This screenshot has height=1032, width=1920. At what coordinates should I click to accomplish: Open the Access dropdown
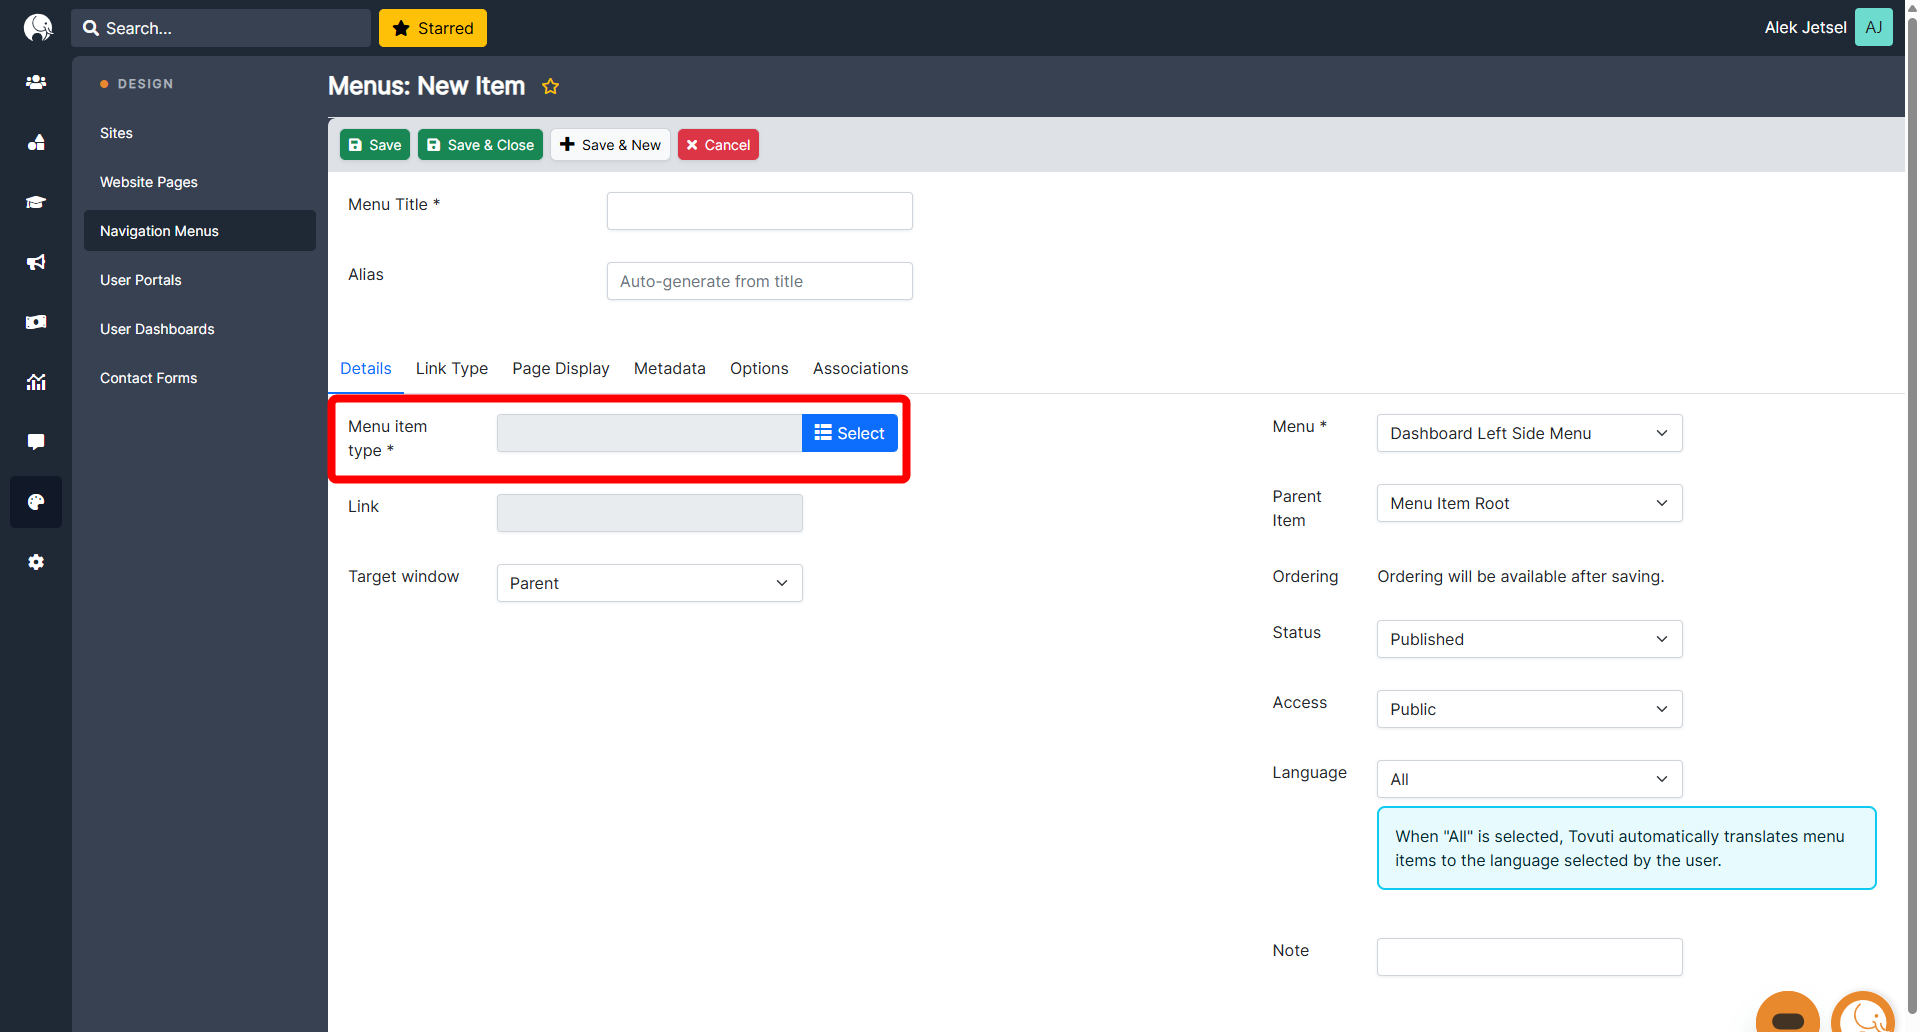1529,709
